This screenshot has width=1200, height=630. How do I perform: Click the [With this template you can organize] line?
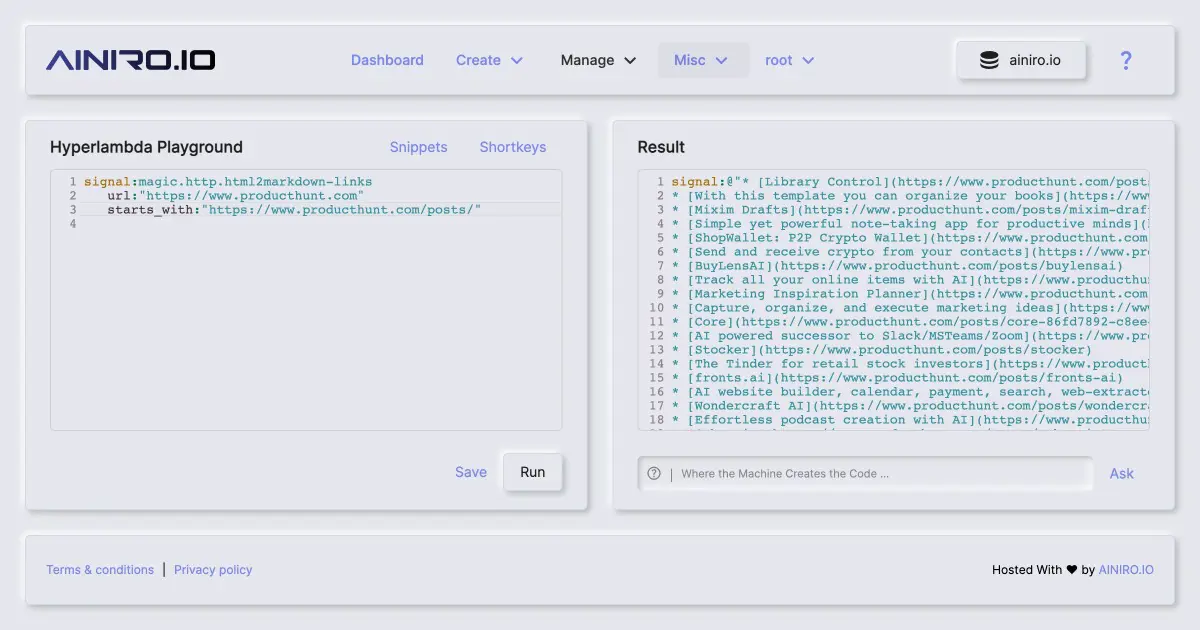(909, 196)
